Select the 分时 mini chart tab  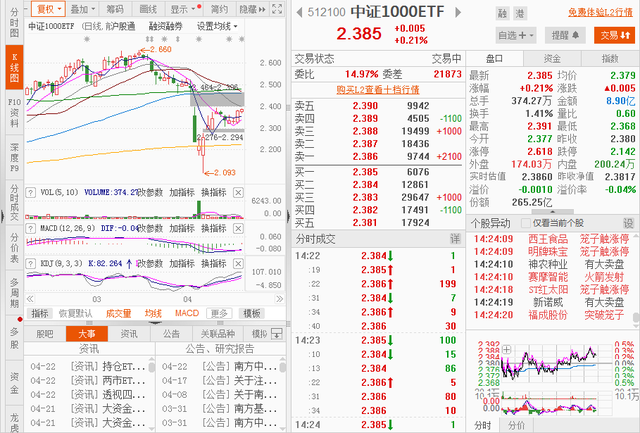coord(483,426)
